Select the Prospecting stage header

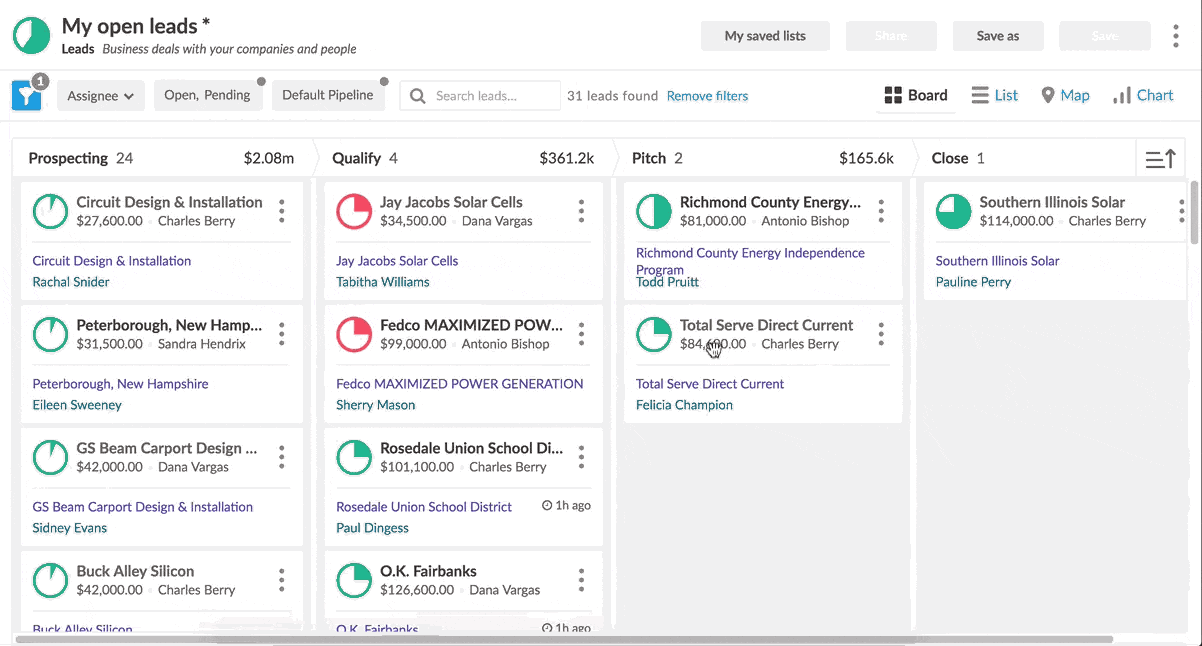(161, 158)
